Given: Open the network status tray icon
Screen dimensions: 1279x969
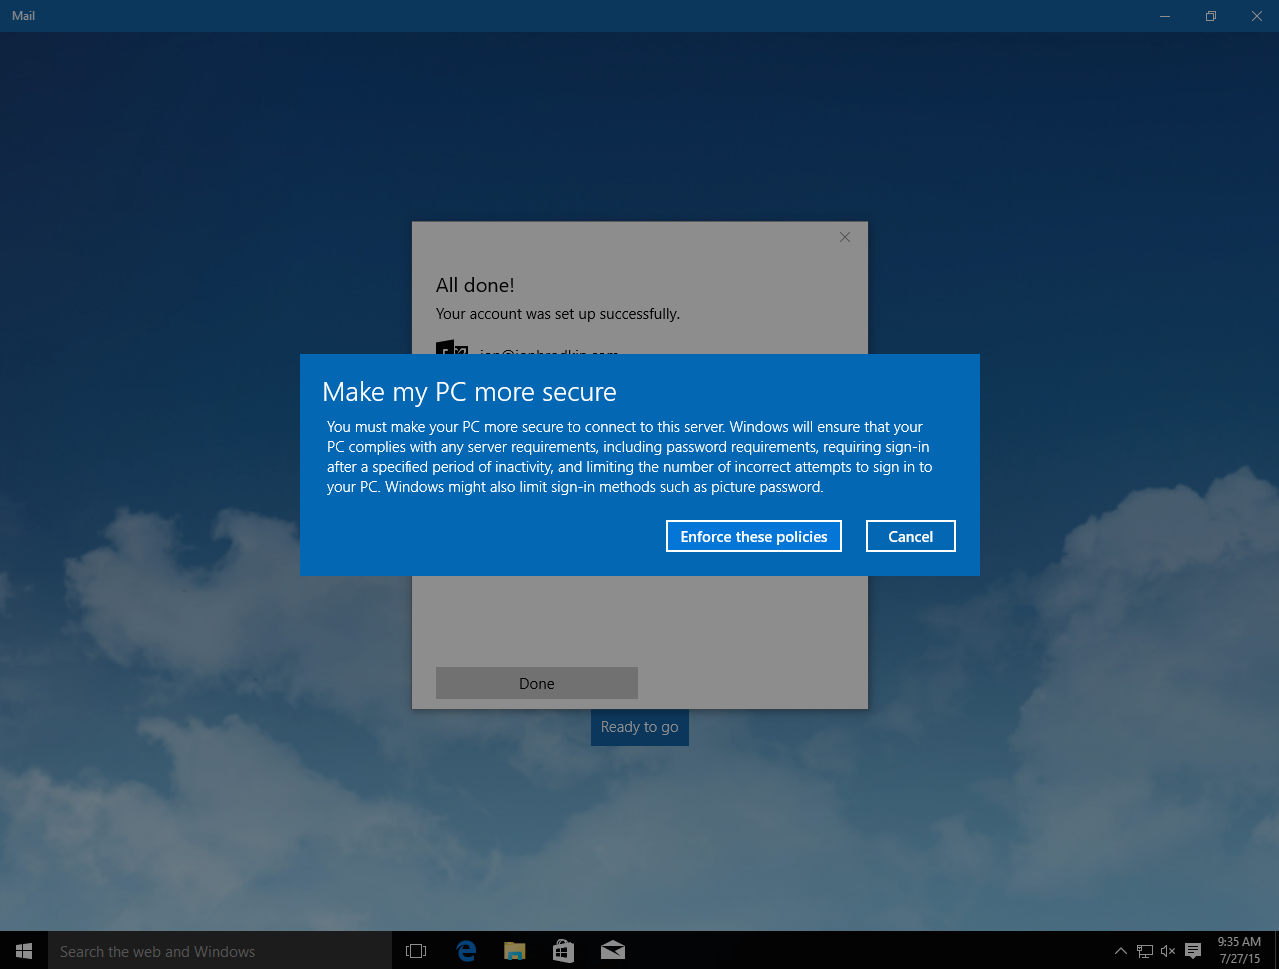Looking at the screenshot, I should [x=1145, y=951].
